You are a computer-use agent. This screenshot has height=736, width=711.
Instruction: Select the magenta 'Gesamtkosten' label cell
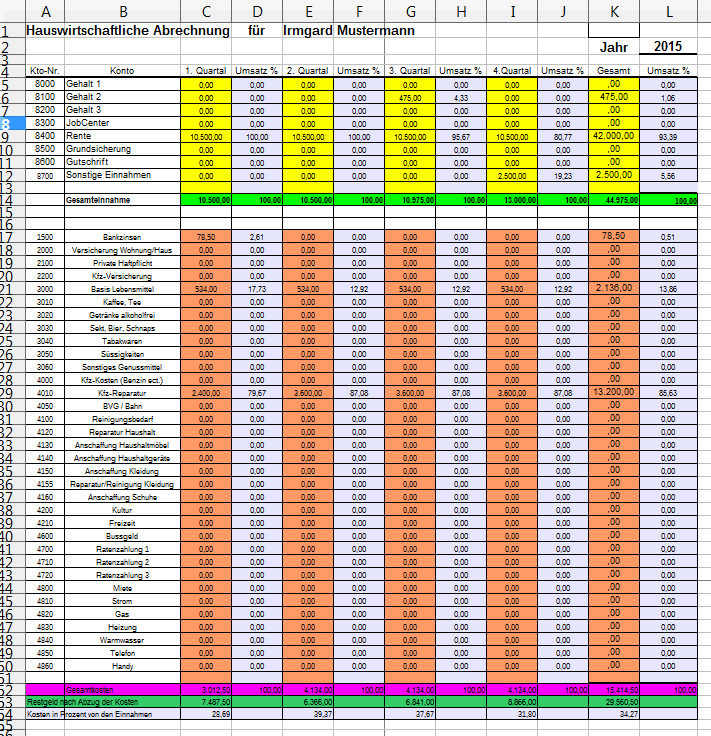tap(122, 690)
